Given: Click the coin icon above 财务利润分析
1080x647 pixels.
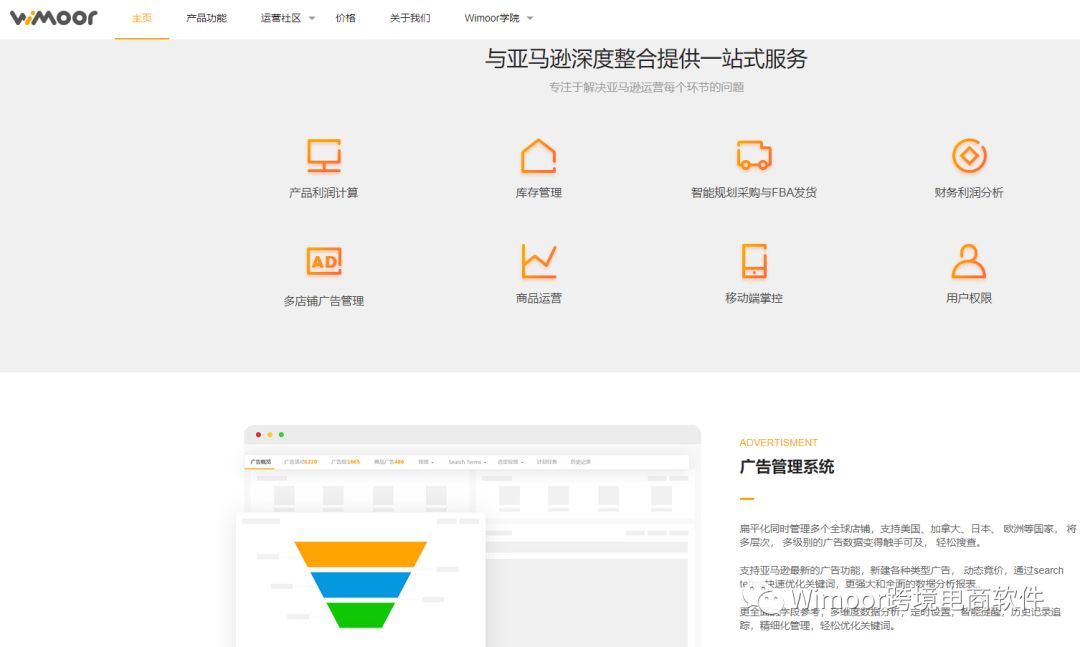Looking at the screenshot, I should pos(969,156).
